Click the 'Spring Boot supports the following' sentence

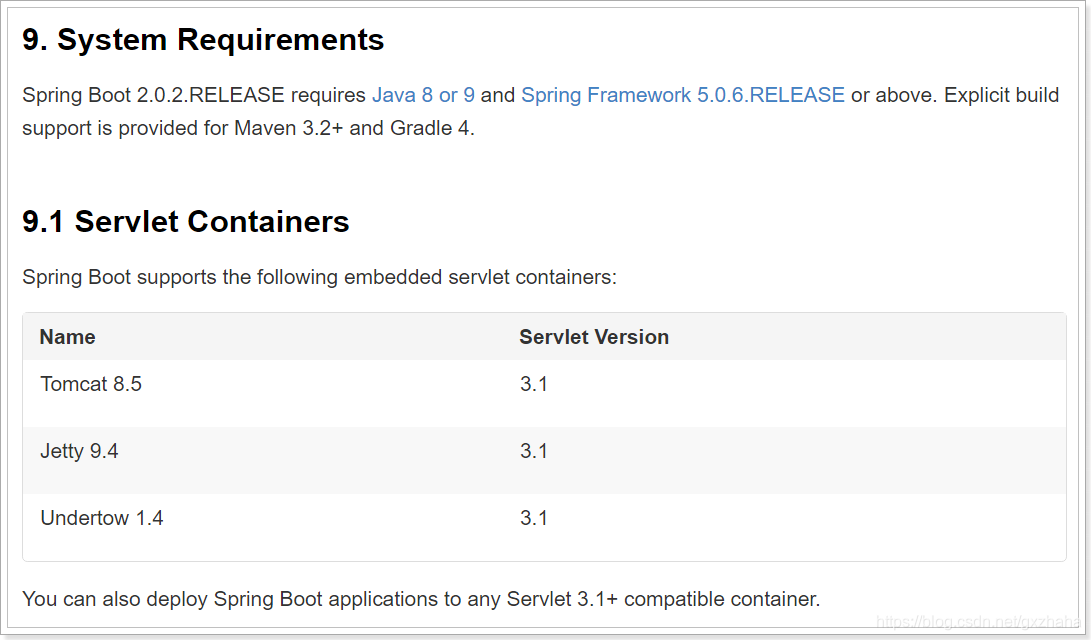point(319,278)
